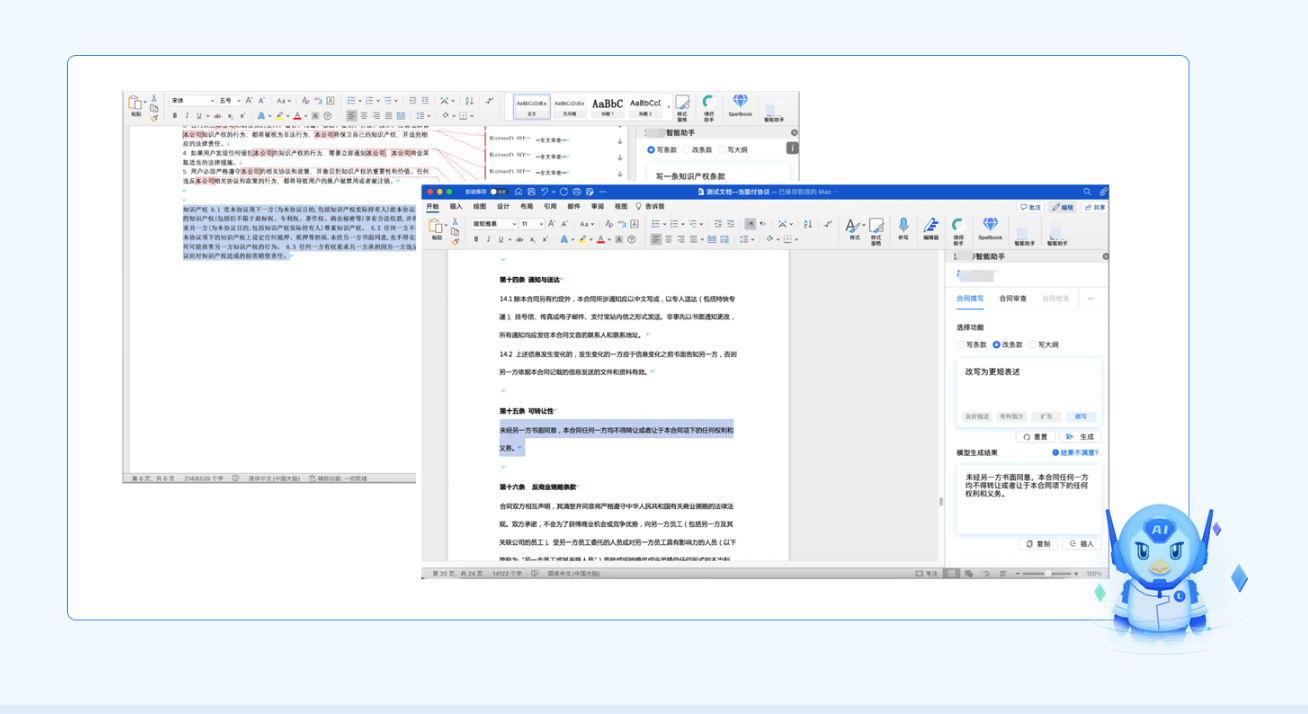Click the blue text effects A in front window

tap(564, 240)
